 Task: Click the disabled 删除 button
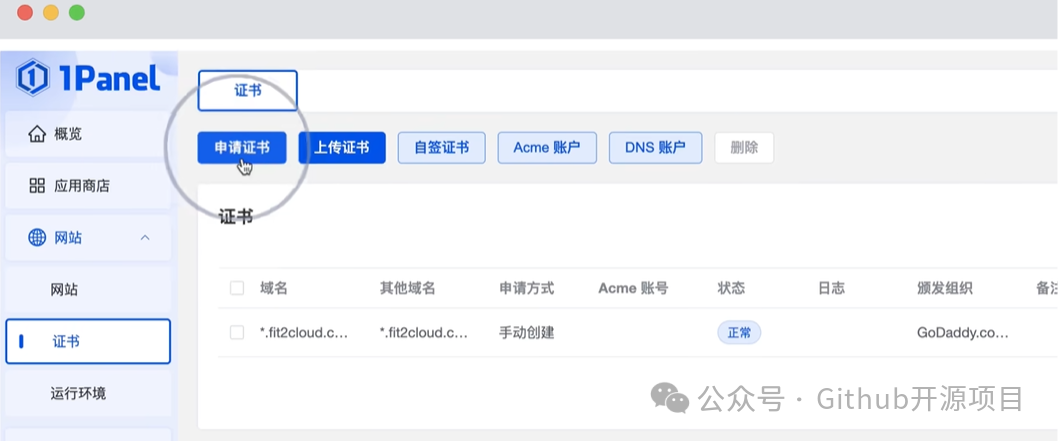click(x=744, y=148)
